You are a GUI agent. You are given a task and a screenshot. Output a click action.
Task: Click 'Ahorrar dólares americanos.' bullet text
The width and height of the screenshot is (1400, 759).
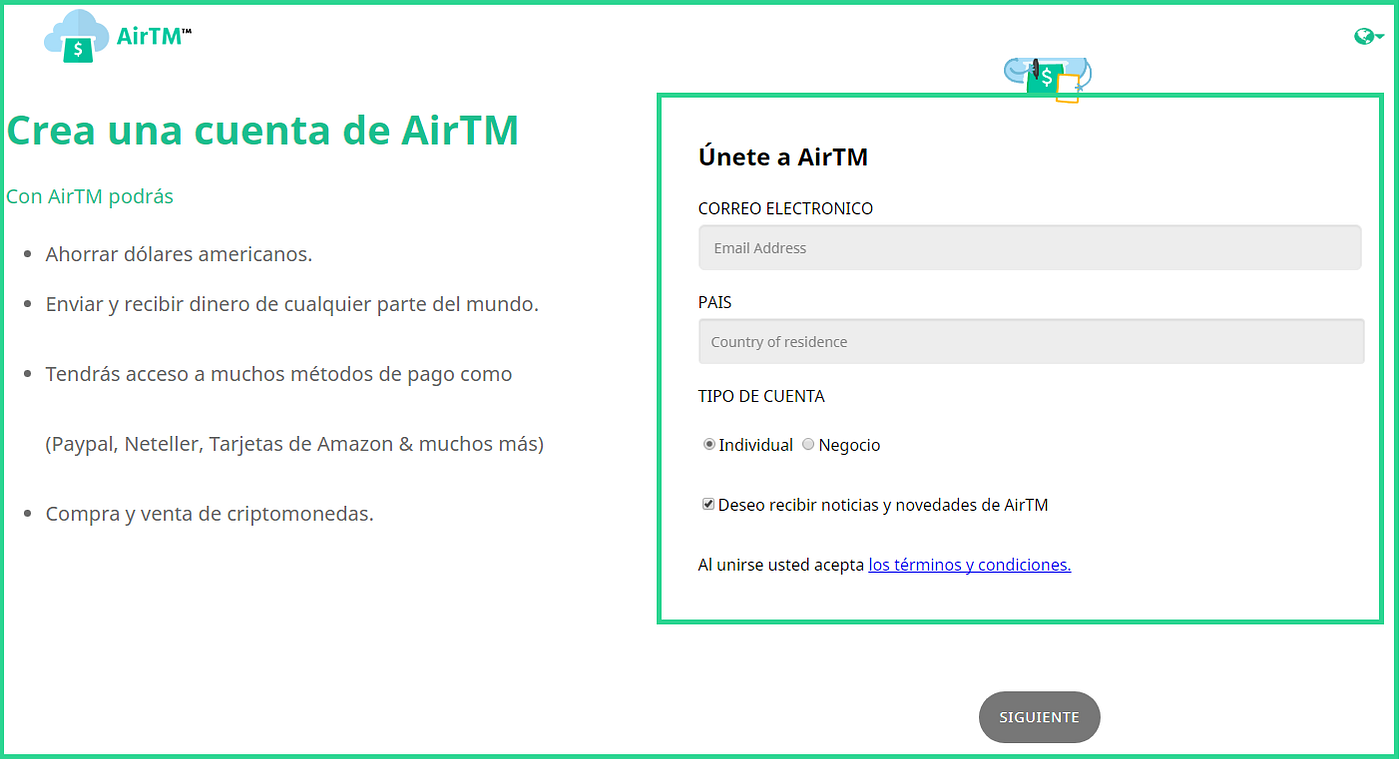(x=179, y=254)
